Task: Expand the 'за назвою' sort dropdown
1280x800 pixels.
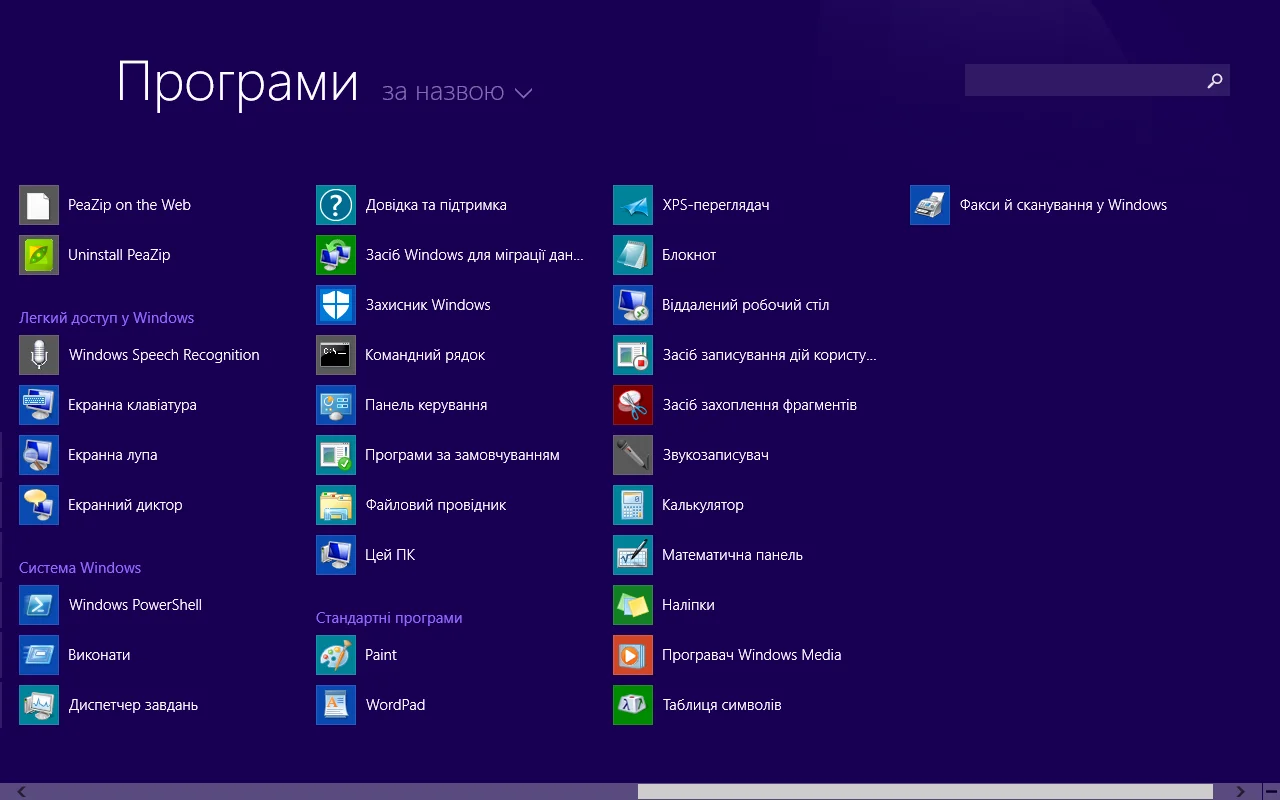Action: pos(443,92)
